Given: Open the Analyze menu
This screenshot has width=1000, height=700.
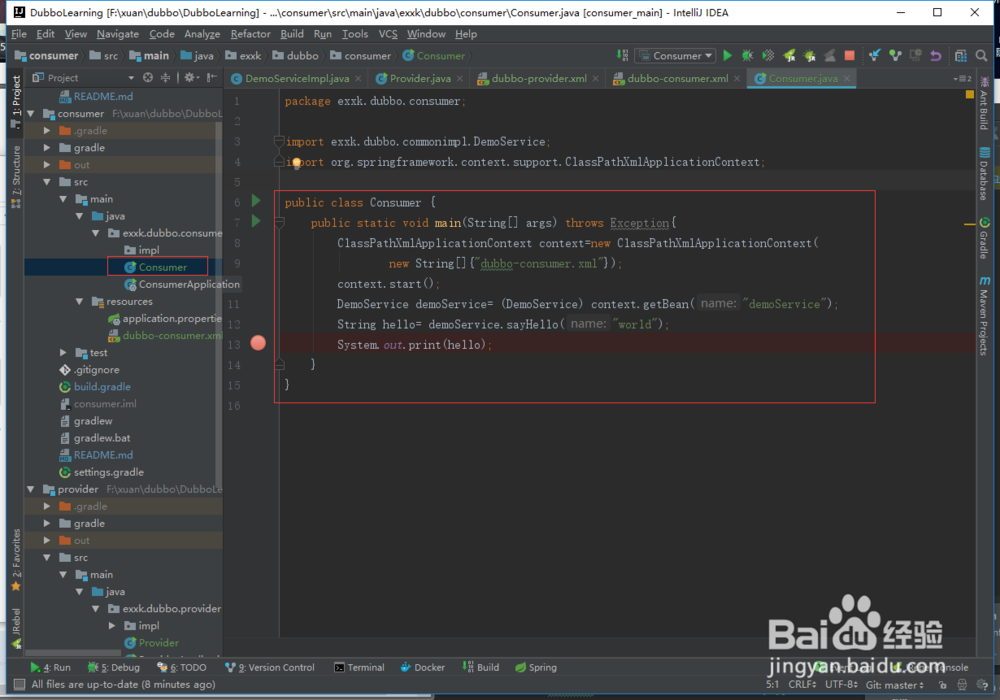Looking at the screenshot, I should click(202, 34).
